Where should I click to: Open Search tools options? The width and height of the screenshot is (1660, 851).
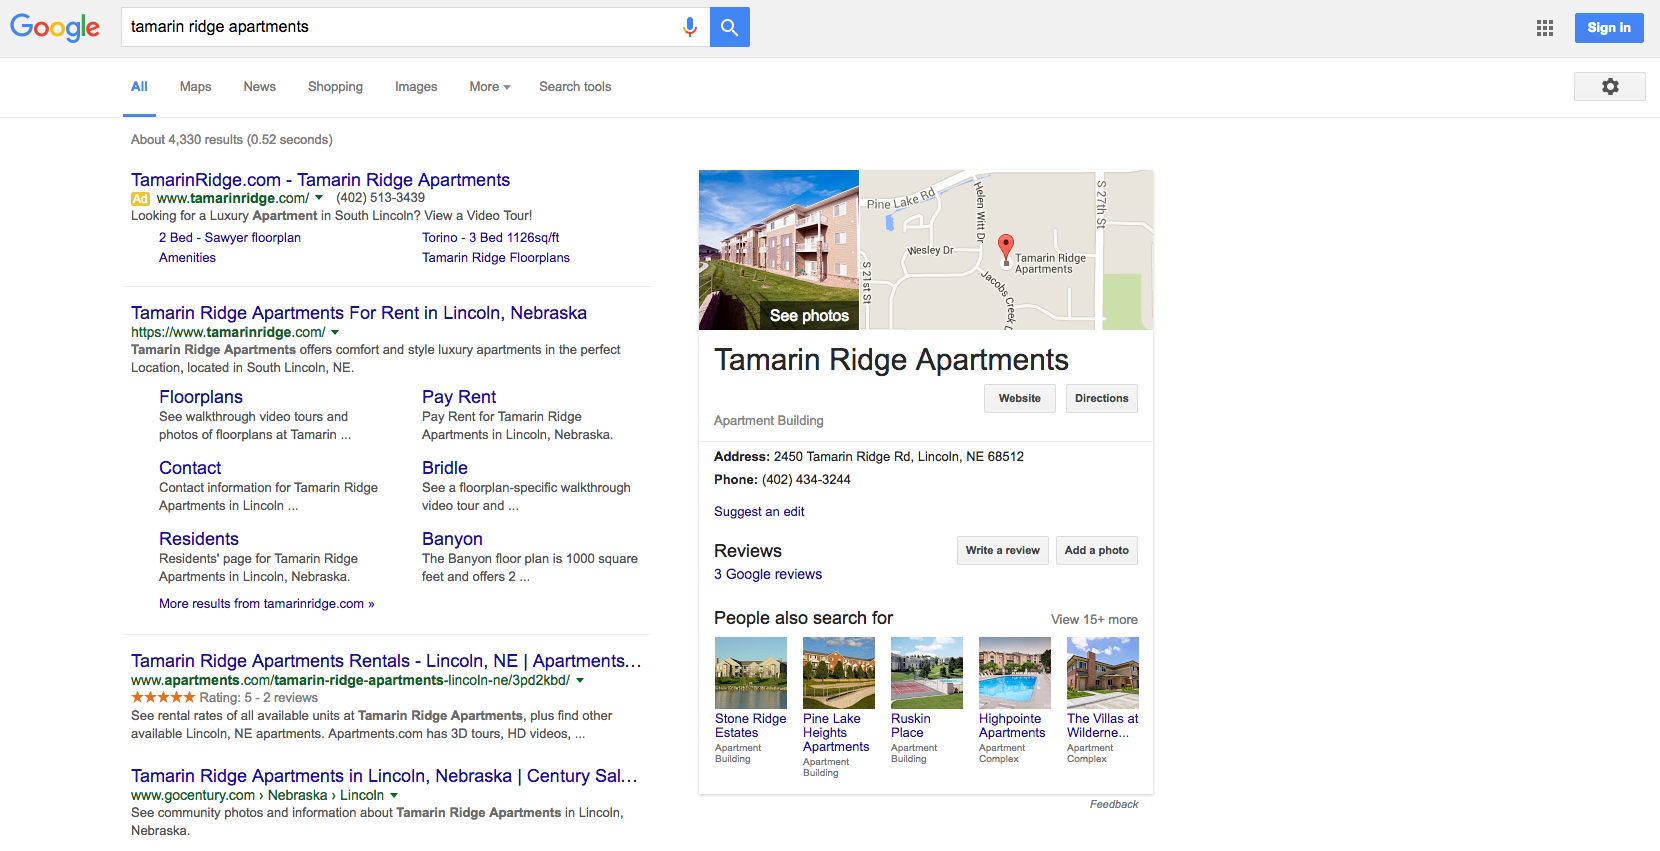(x=575, y=87)
